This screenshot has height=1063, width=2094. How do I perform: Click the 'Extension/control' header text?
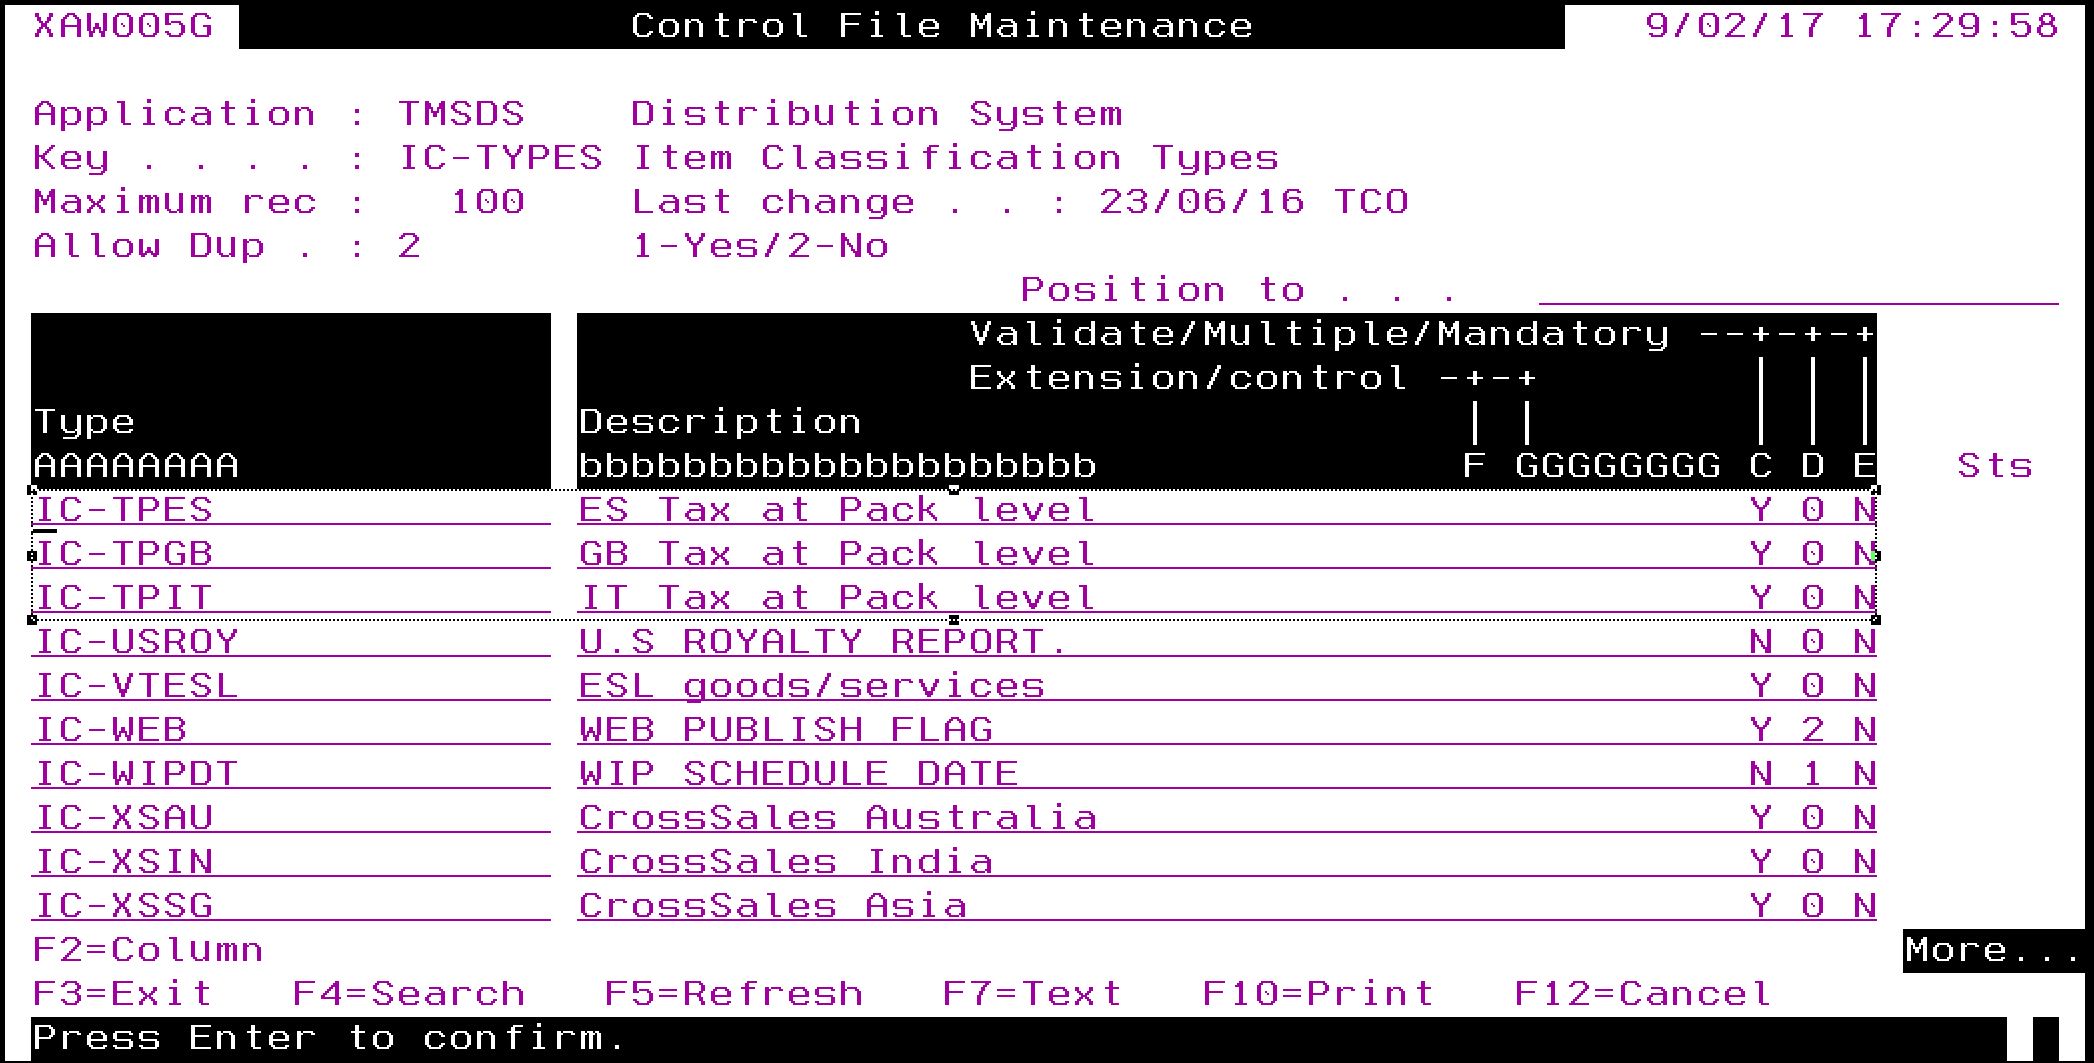[1188, 378]
